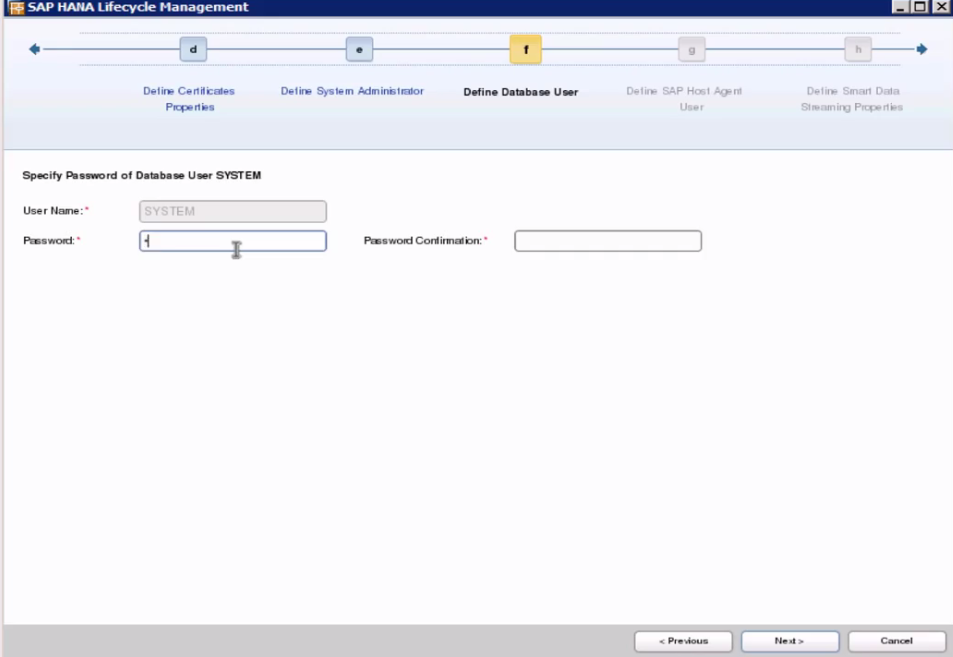Image resolution: width=953 pixels, height=657 pixels.
Task: Click the SAP HANA Lifecycle Management title icon
Action: [x=16, y=7]
